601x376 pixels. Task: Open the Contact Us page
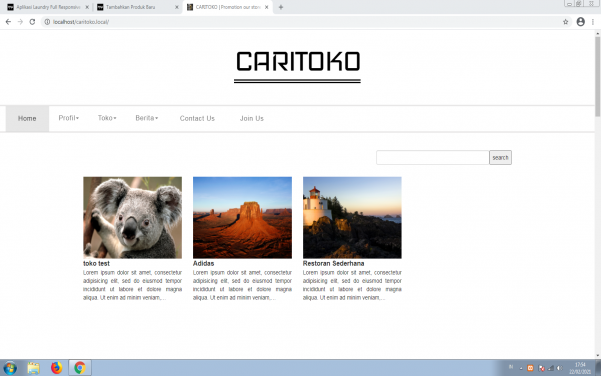click(197, 118)
